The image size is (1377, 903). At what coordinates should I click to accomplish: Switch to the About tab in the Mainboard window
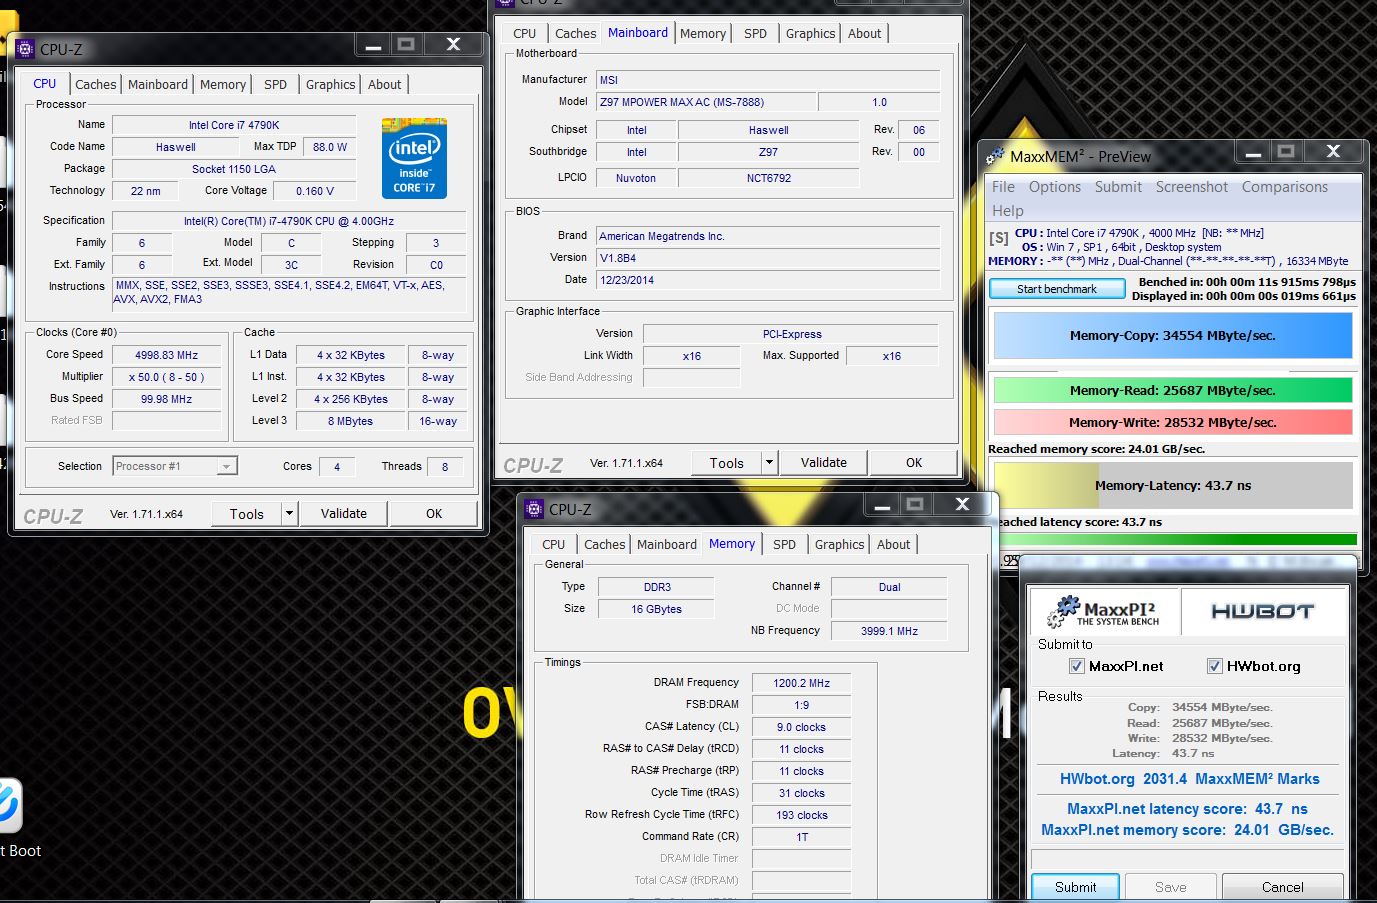[864, 33]
